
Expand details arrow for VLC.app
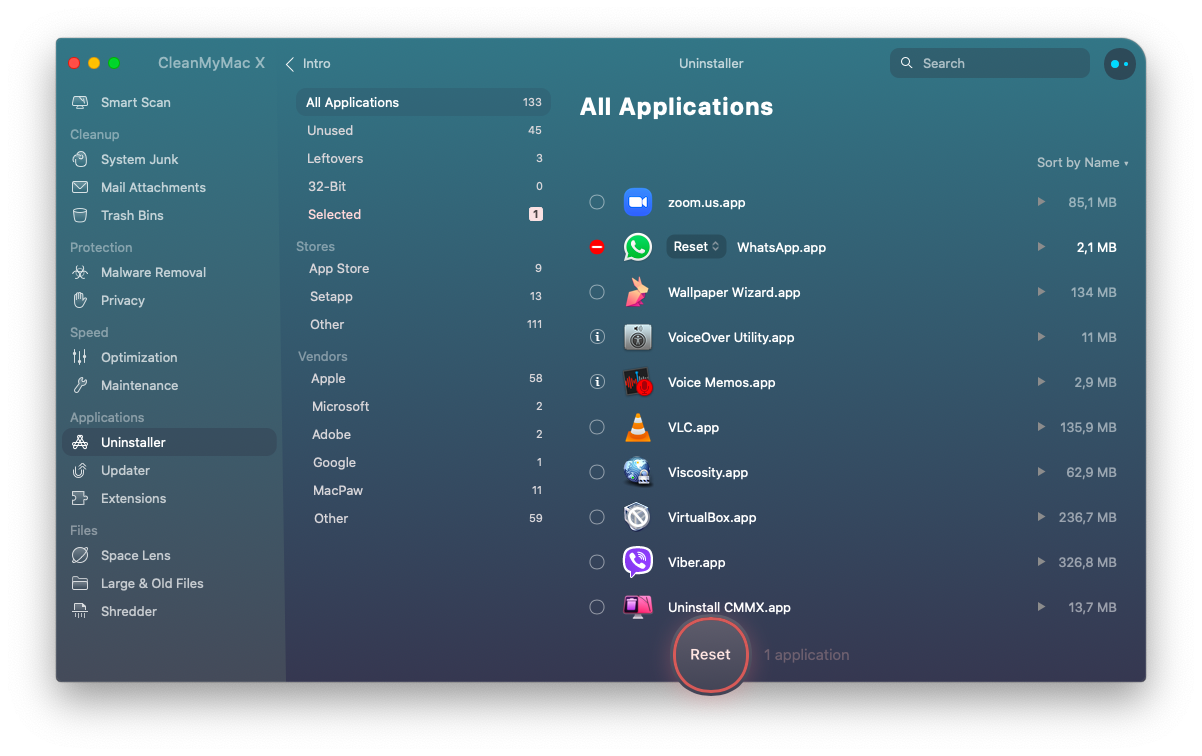[x=1041, y=427]
